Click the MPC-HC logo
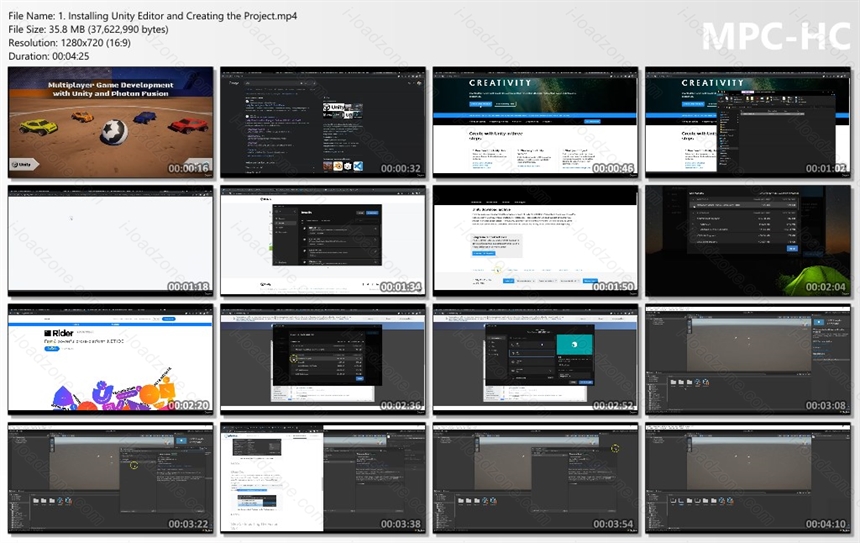Screen dimensions: 860x543 776,36
